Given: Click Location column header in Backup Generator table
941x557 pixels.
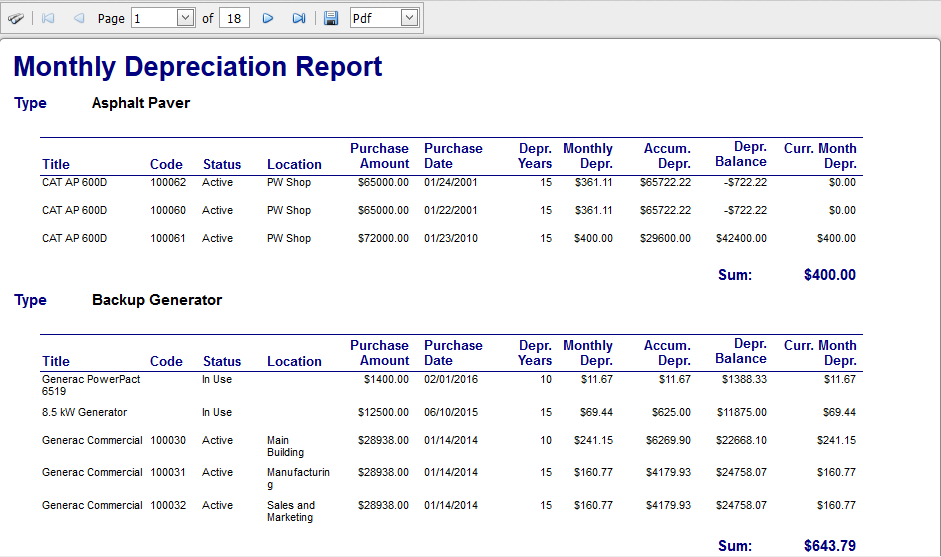Looking at the screenshot, I should 294,362.
